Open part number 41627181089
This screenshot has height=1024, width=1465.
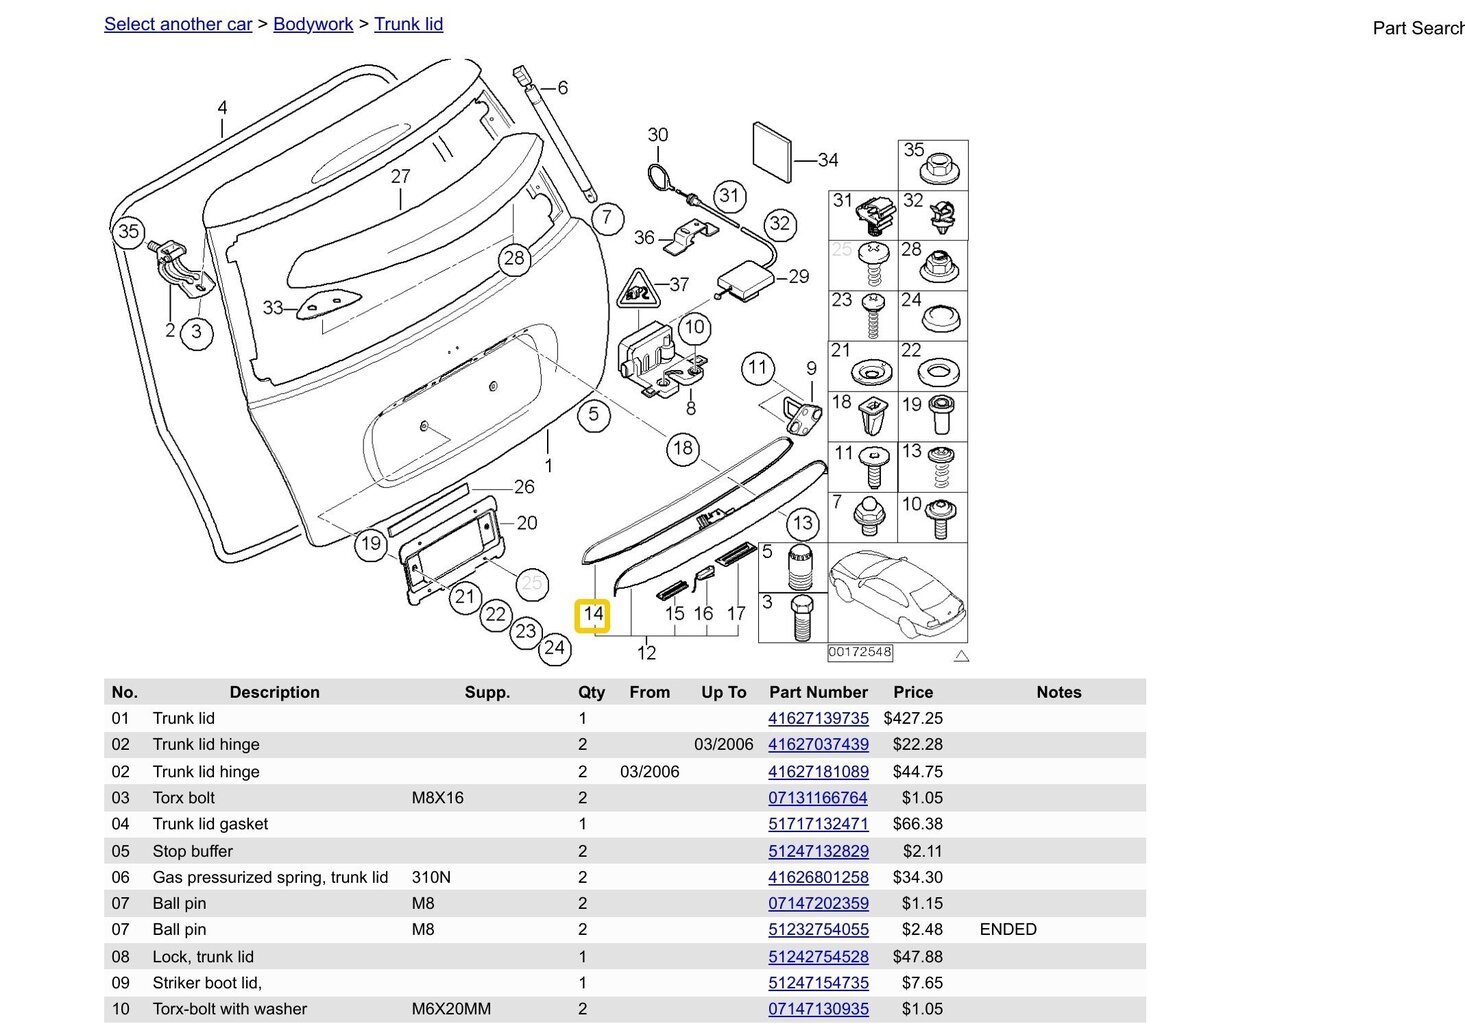[x=818, y=771]
